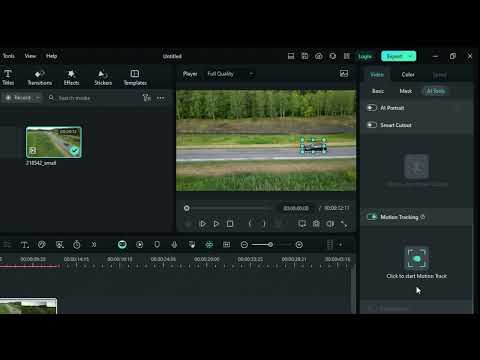Take a snapshot with camera icon
This screenshot has height=360, width=480.
316,224
